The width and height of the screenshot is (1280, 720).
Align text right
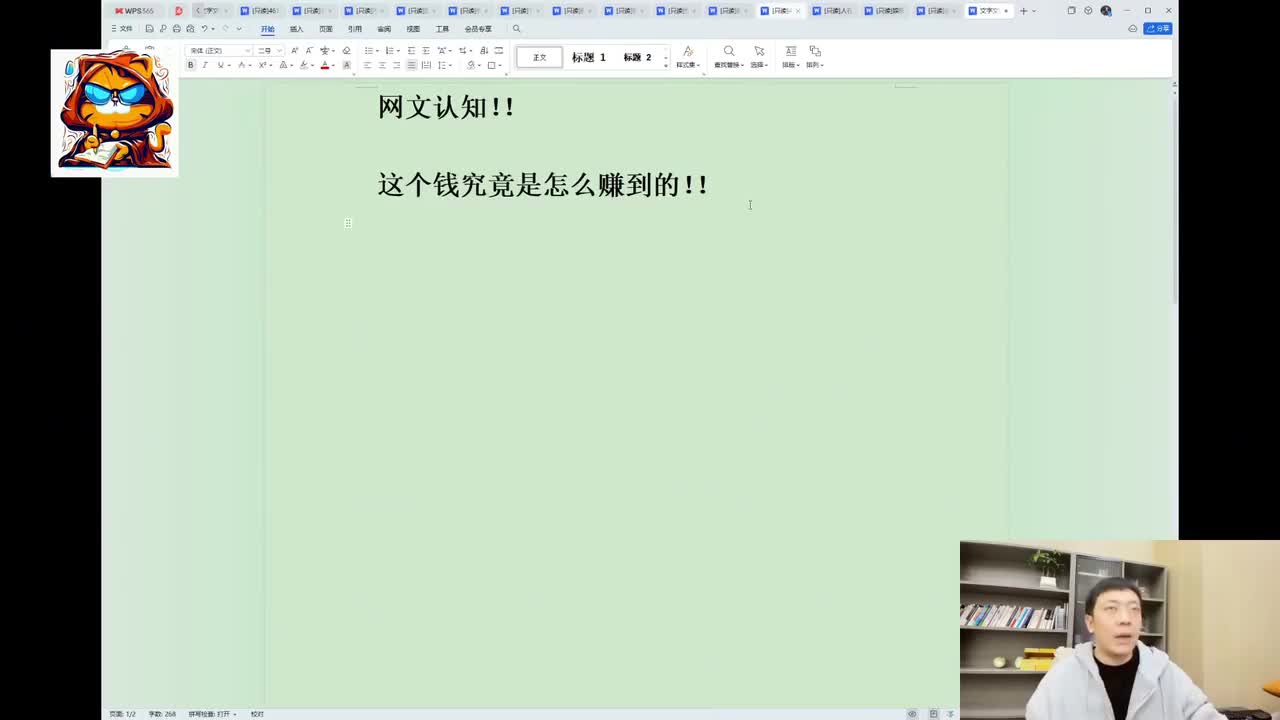click(396, 65)
